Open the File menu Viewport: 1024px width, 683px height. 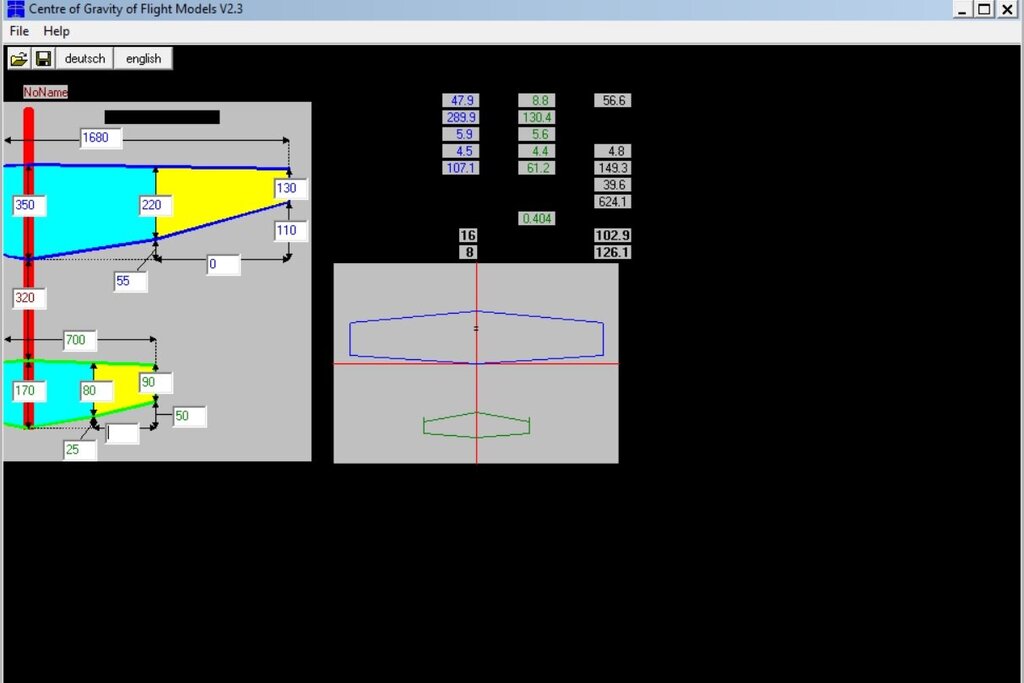point(19,31)
